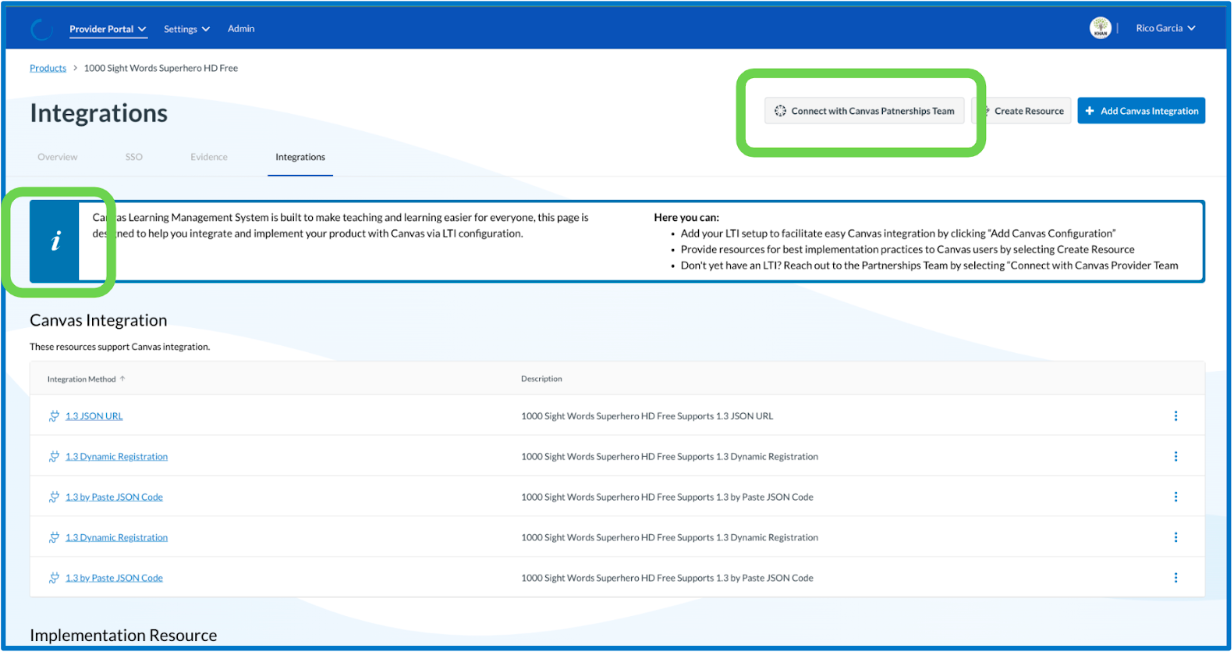This screenshot has width=1232, height=653.
Task: Switch to the Overview tab
Action: tap(57, 157)
